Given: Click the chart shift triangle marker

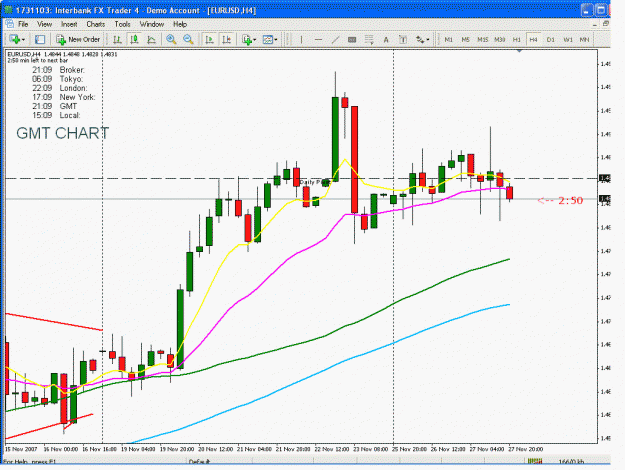Looking at the screenshot, I should [519, 51].
